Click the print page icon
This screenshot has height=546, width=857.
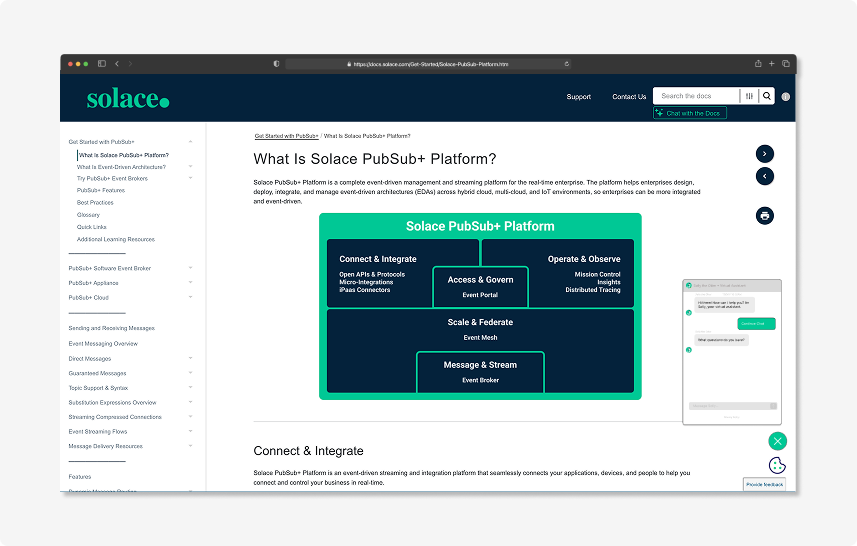click(x=764, y=215)
